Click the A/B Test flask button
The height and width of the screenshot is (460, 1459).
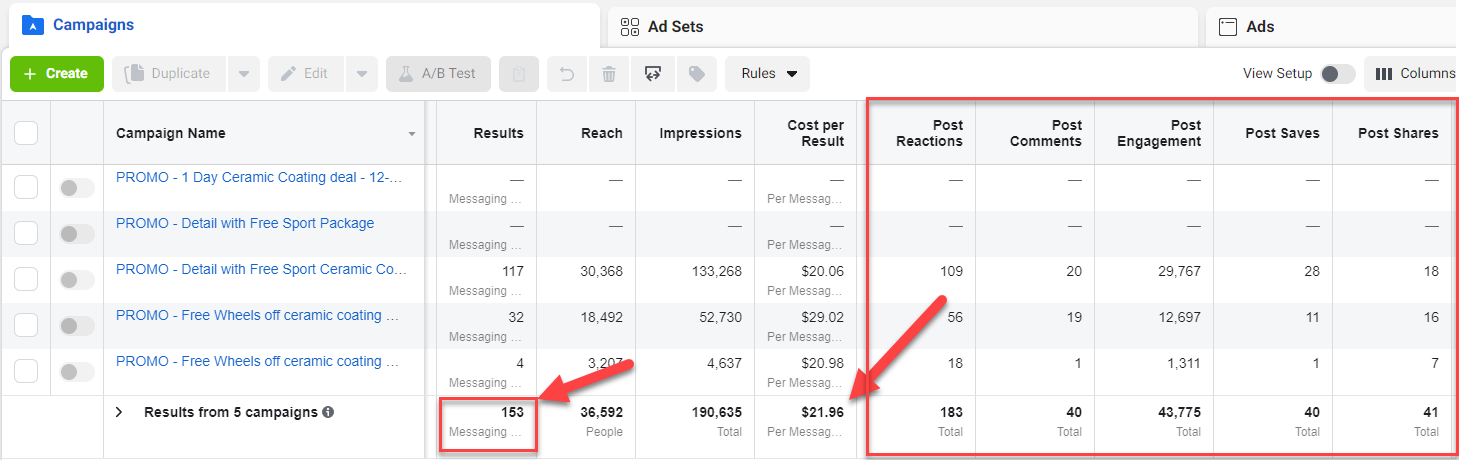tap(438, 74)
